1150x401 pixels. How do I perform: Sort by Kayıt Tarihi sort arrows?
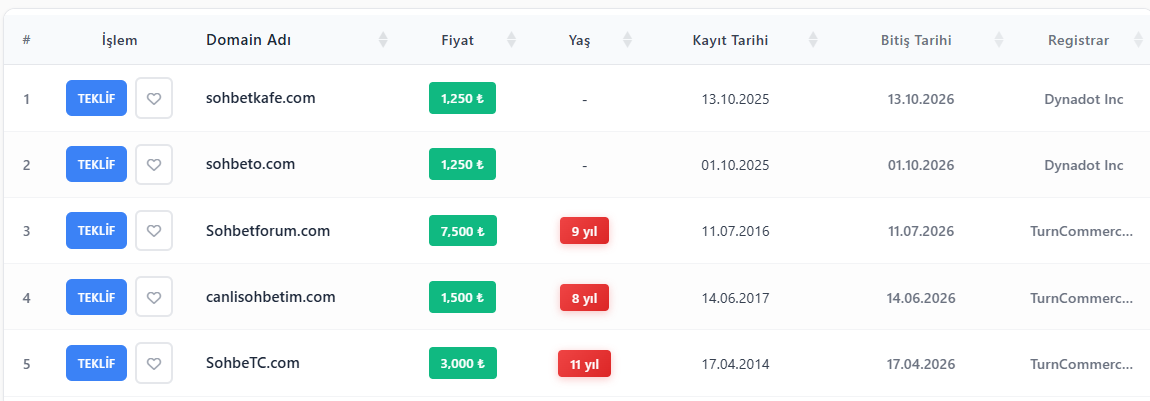pyautogui.click(x=813, y=40)
